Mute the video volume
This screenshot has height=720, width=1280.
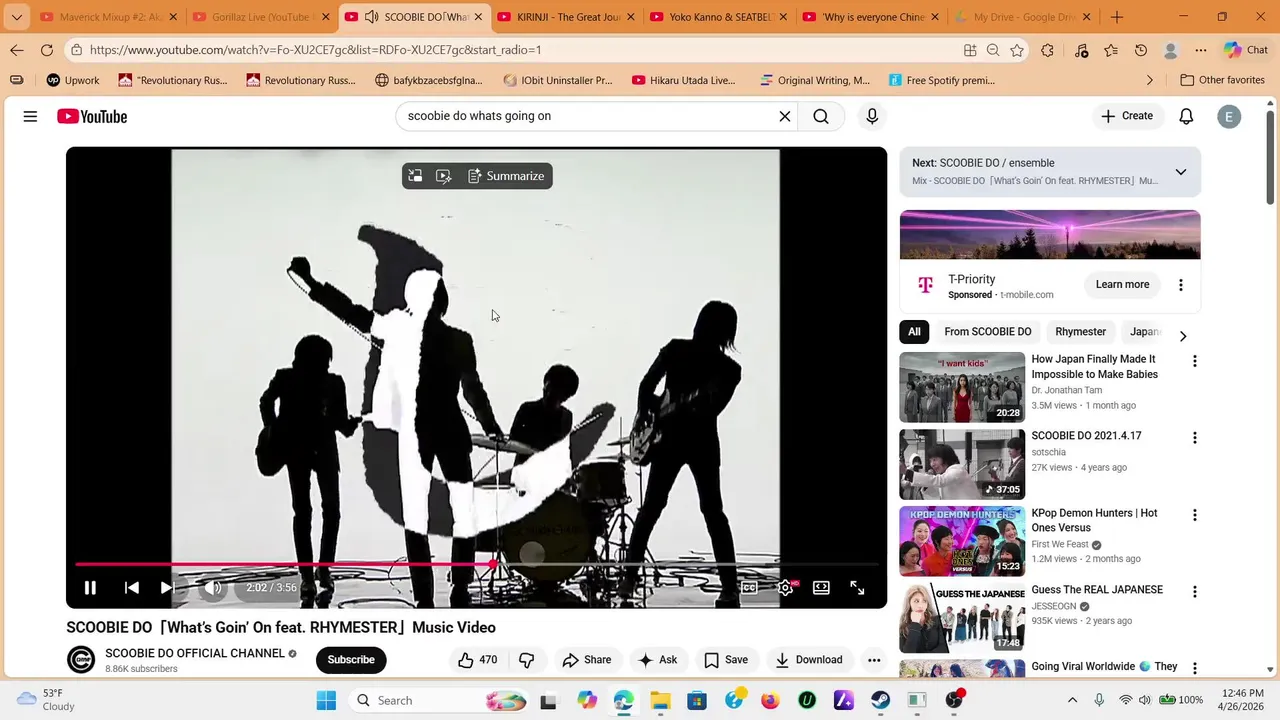point(213,588)
